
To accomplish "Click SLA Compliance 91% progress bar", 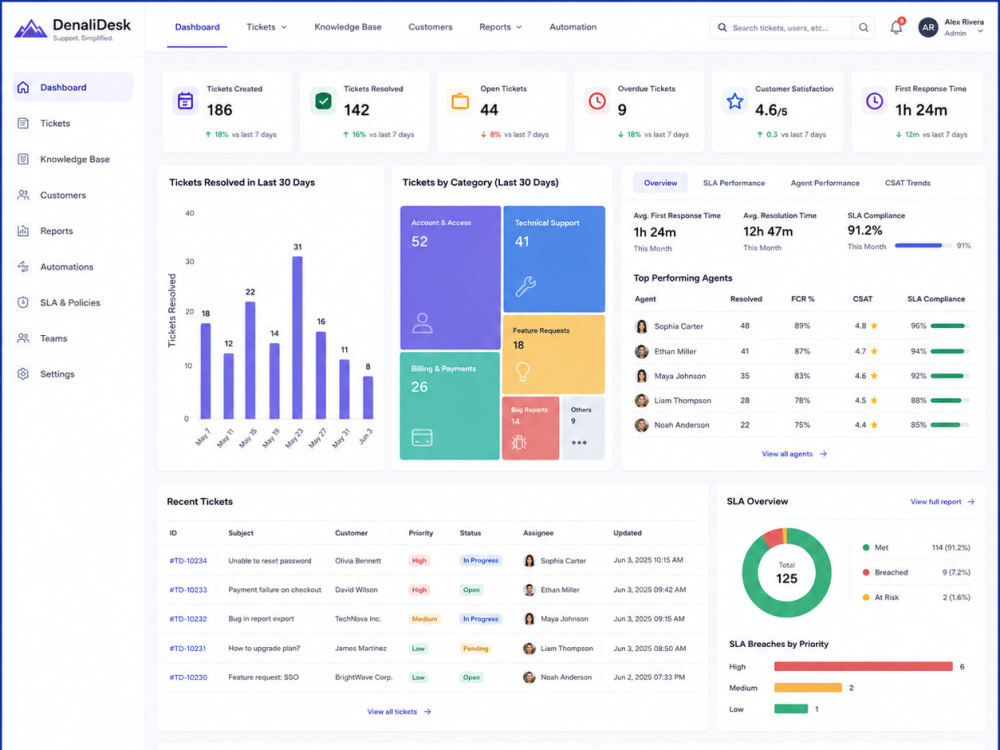I will (923, 246).
